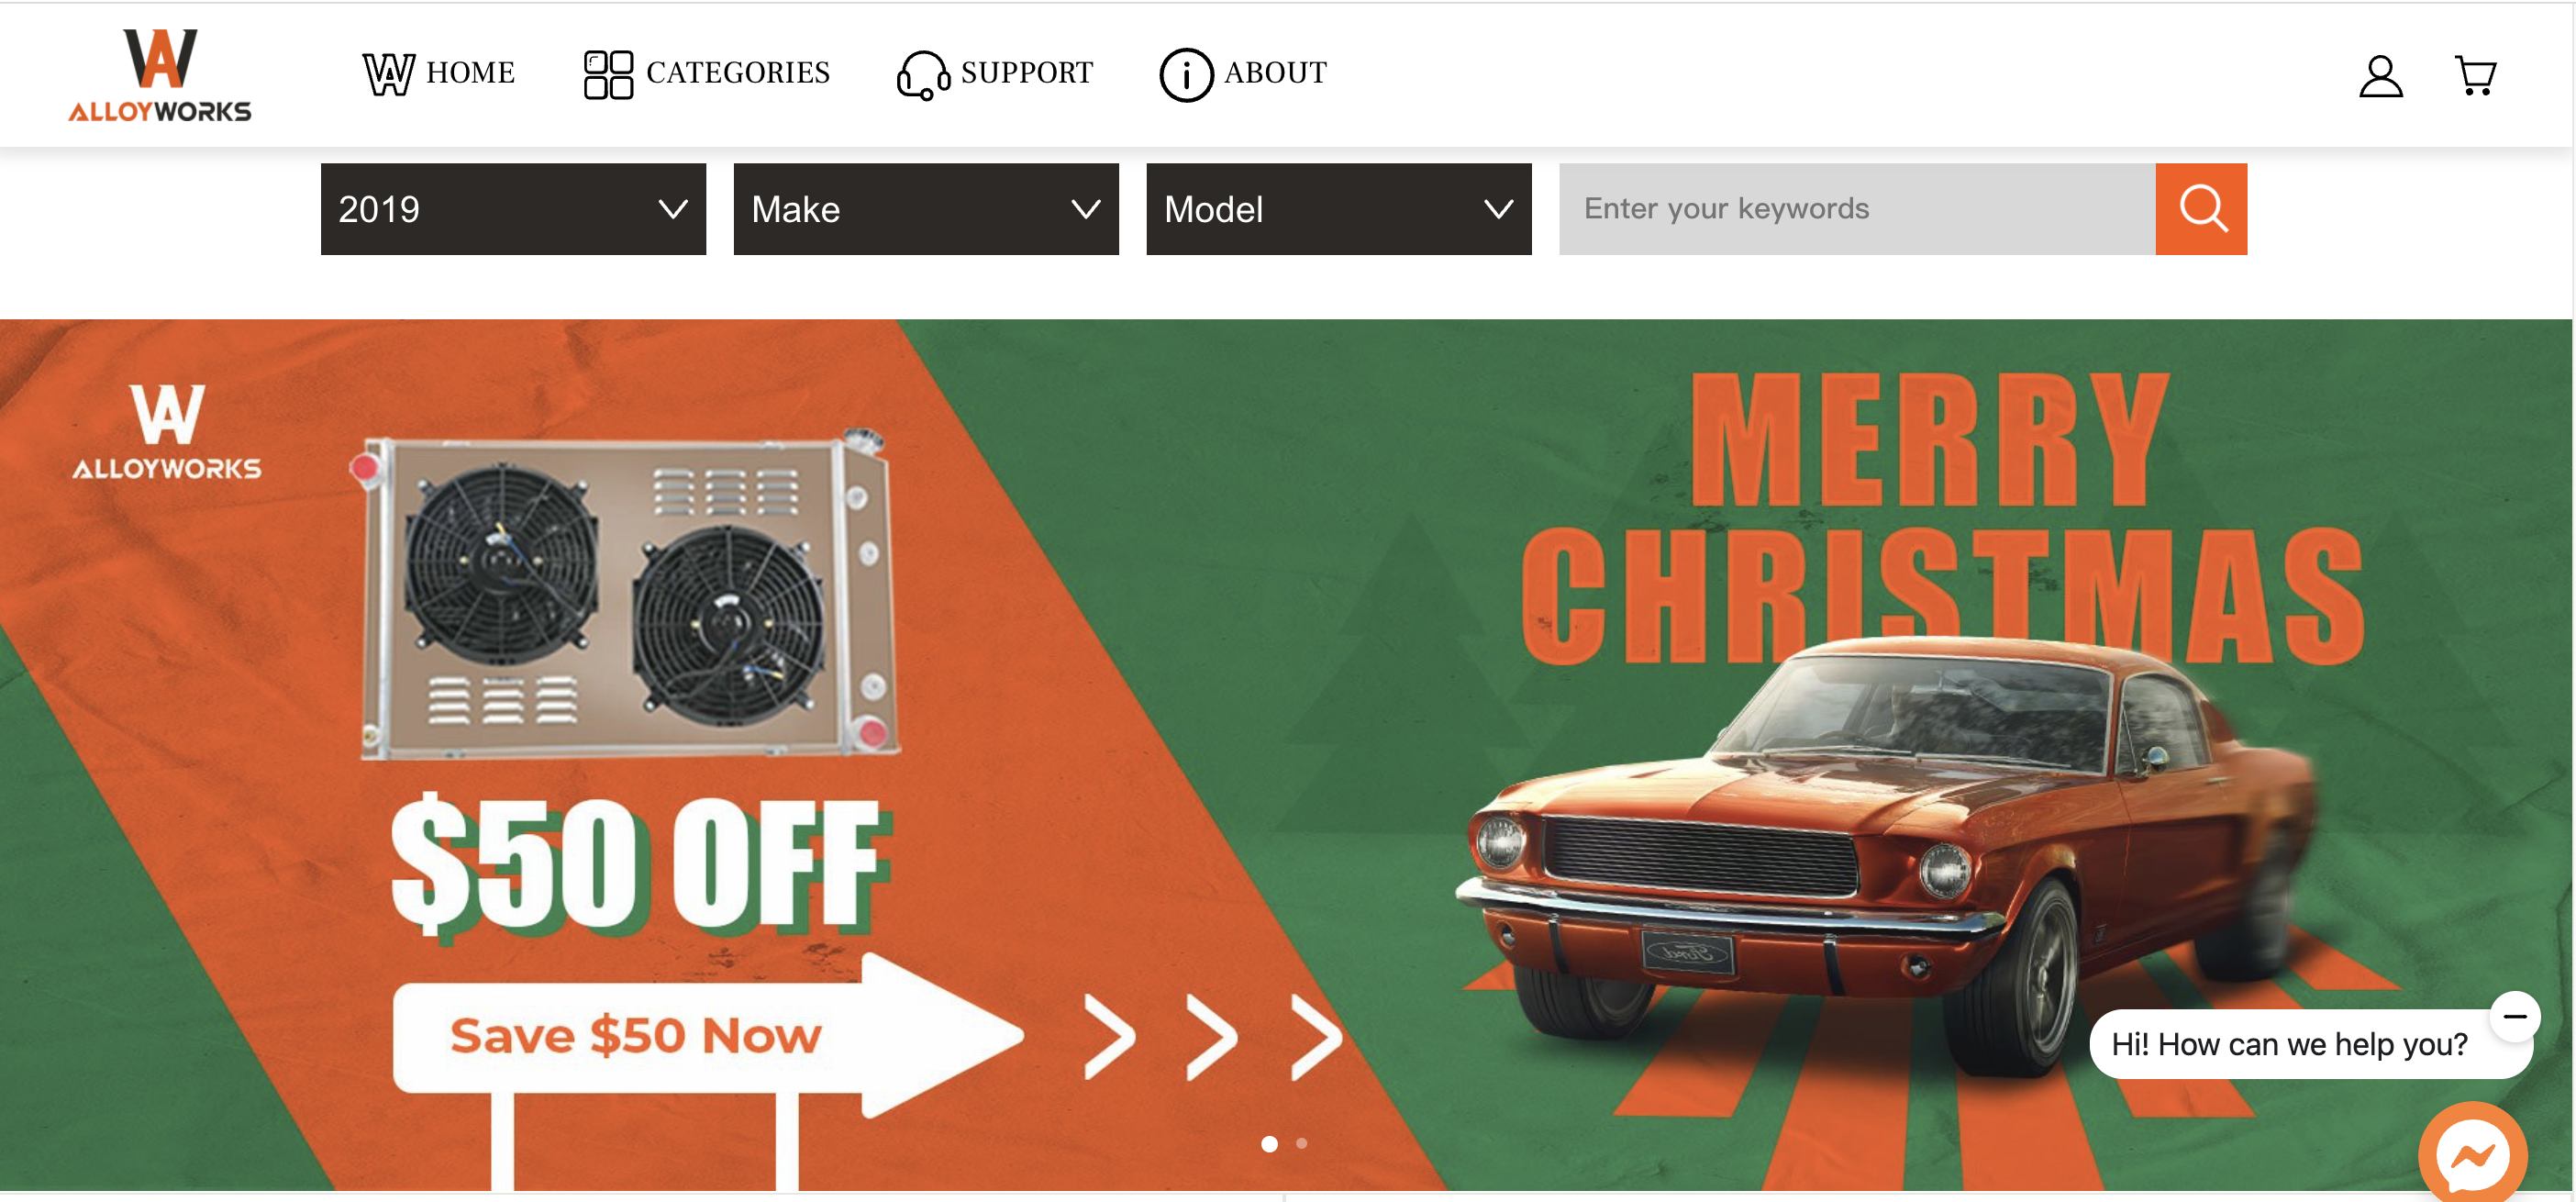Open the Make dropdown
The image size is (2576, 1202).
tap(926, 209)
